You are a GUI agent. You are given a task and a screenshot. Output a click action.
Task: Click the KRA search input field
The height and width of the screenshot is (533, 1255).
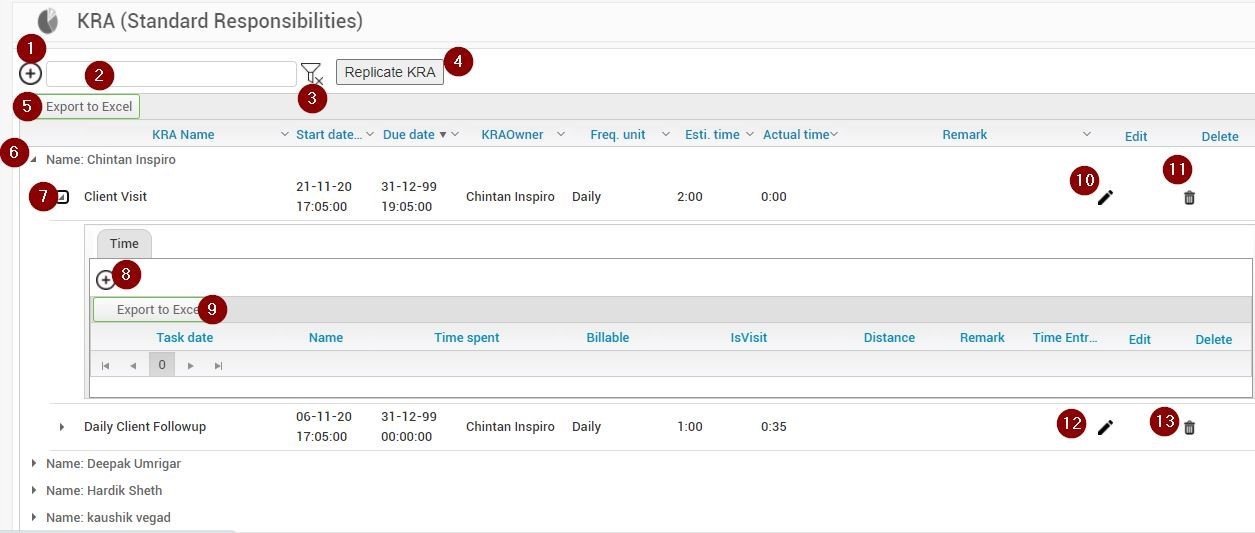(x=171, y=74)
